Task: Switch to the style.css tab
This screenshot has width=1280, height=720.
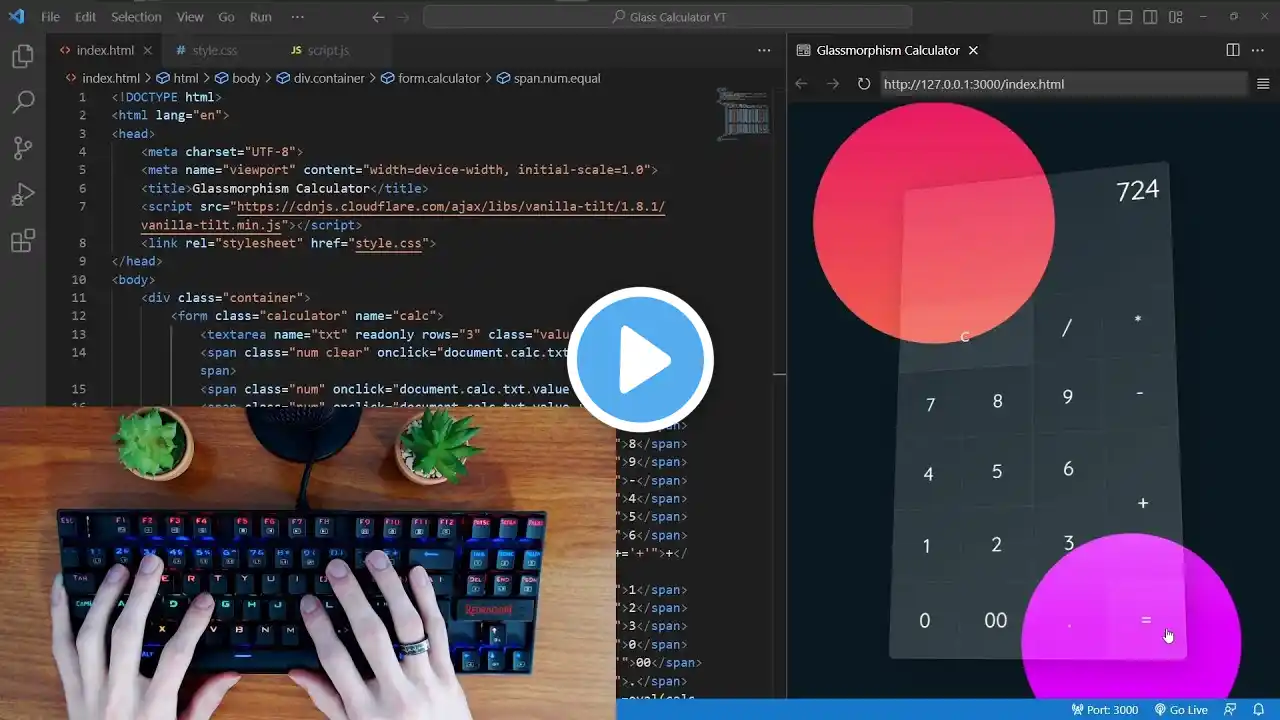Action: [x=215, y=50]
